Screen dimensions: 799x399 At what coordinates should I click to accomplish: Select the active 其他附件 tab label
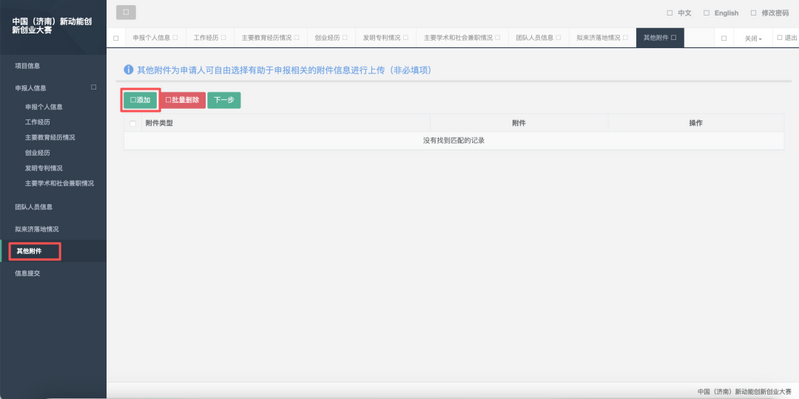[x=656, y=38]
